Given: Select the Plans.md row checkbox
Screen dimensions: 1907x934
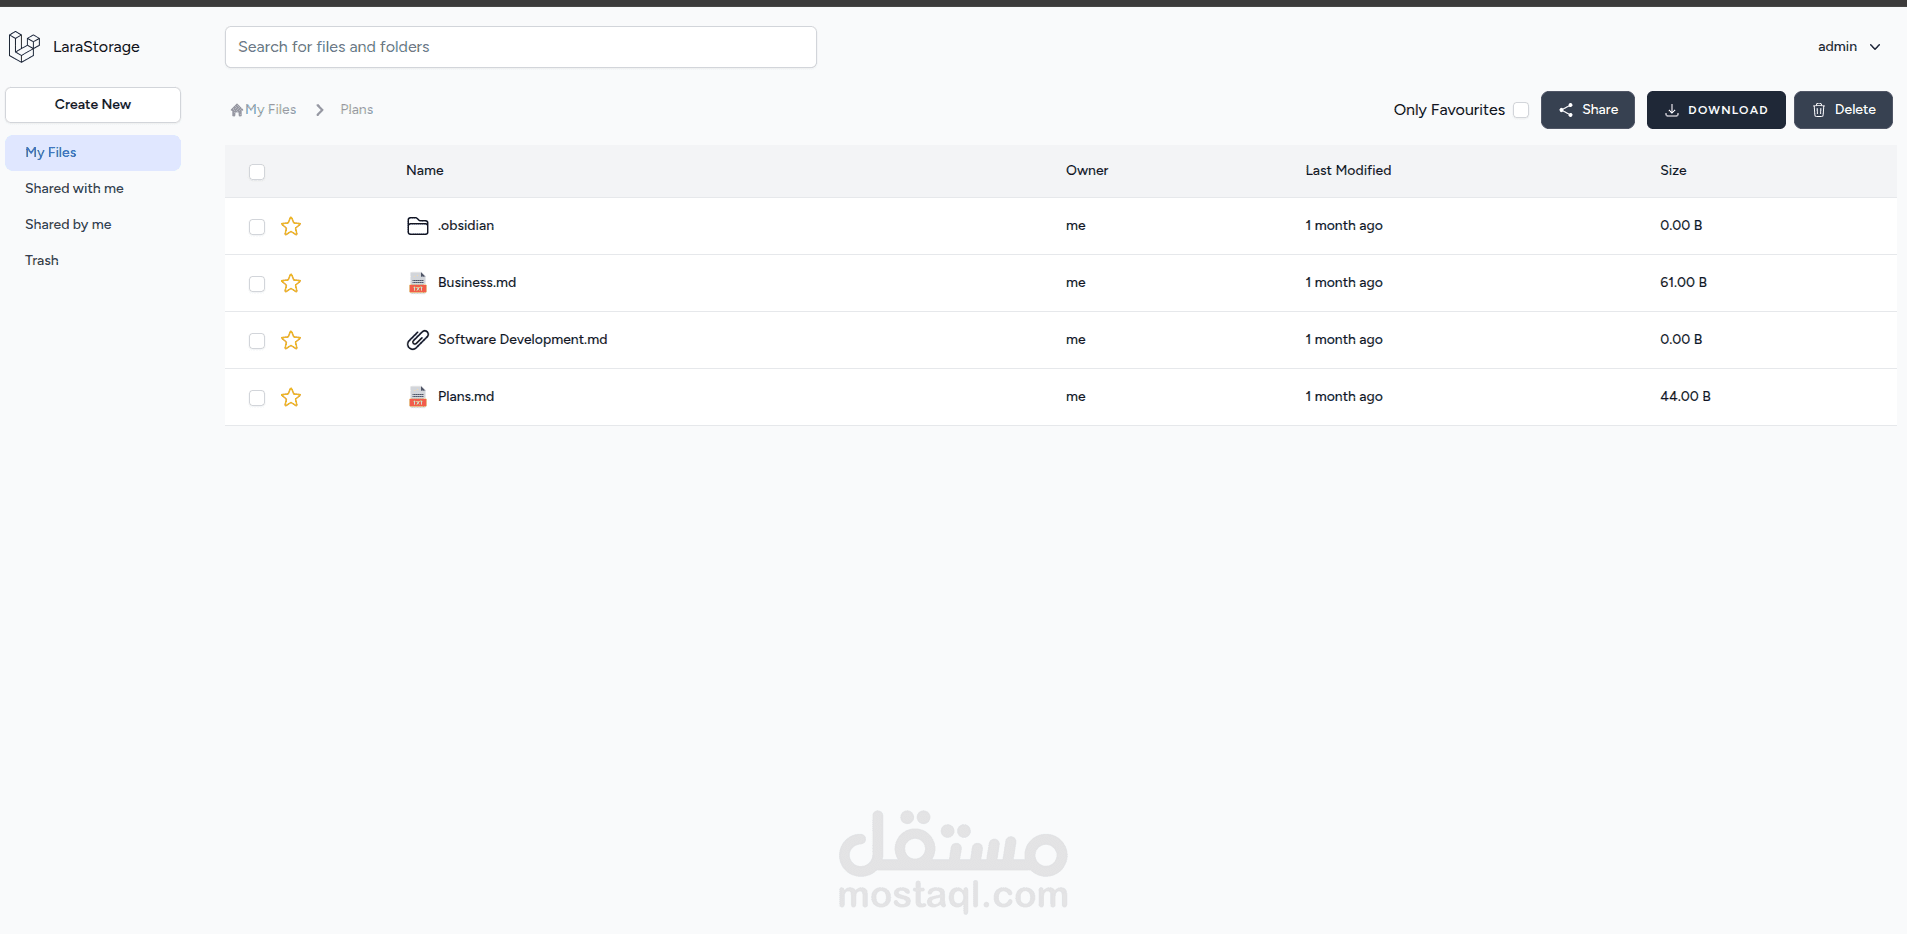Looking at the screenshot, I should [x=257, y=398].
